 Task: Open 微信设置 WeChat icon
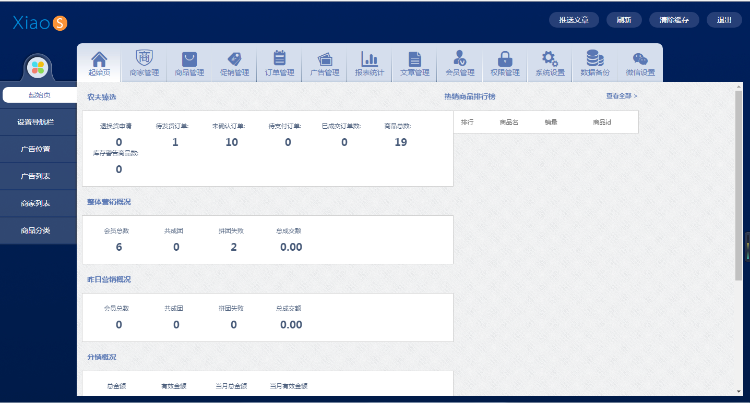(x=639, y=62)
